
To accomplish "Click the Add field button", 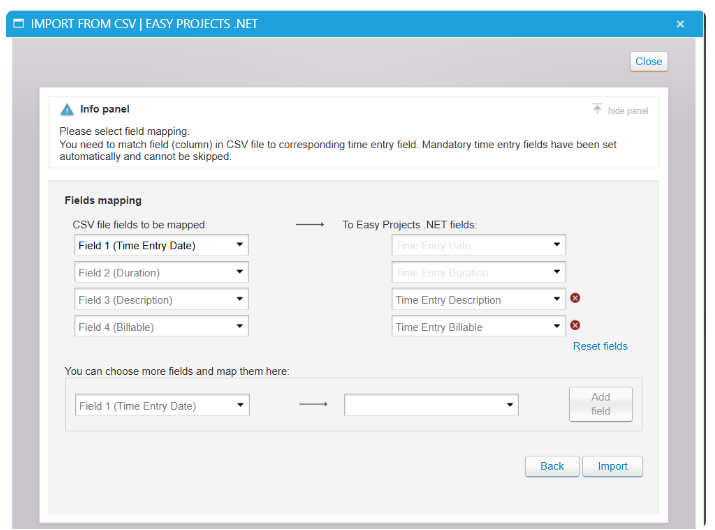I will (601, 404).
